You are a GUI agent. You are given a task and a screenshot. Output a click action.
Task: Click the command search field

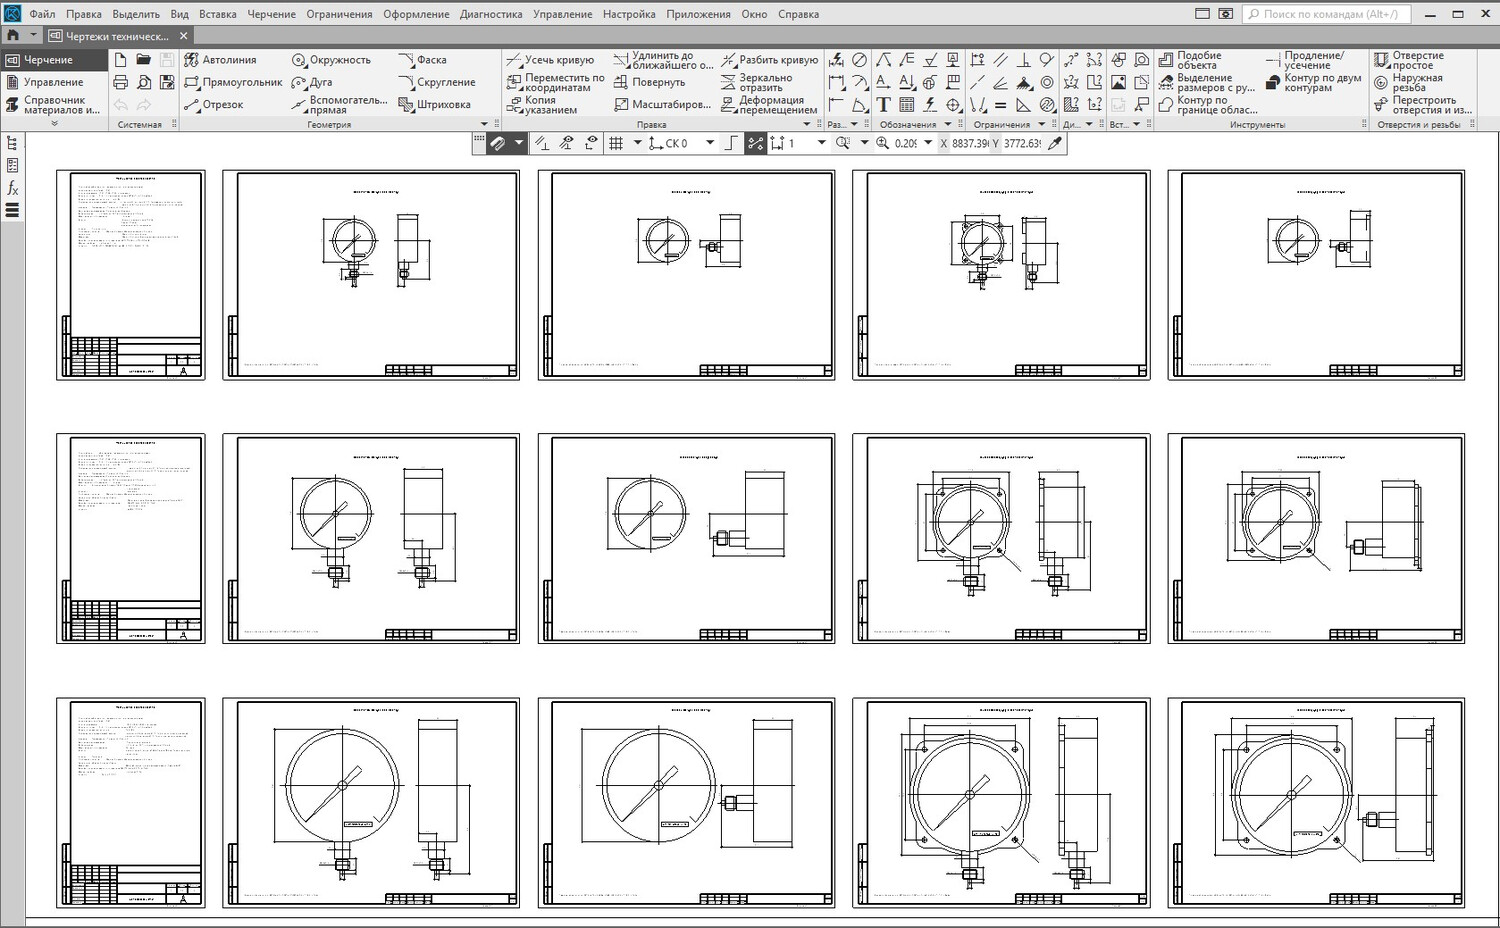tap(1327, 14)
